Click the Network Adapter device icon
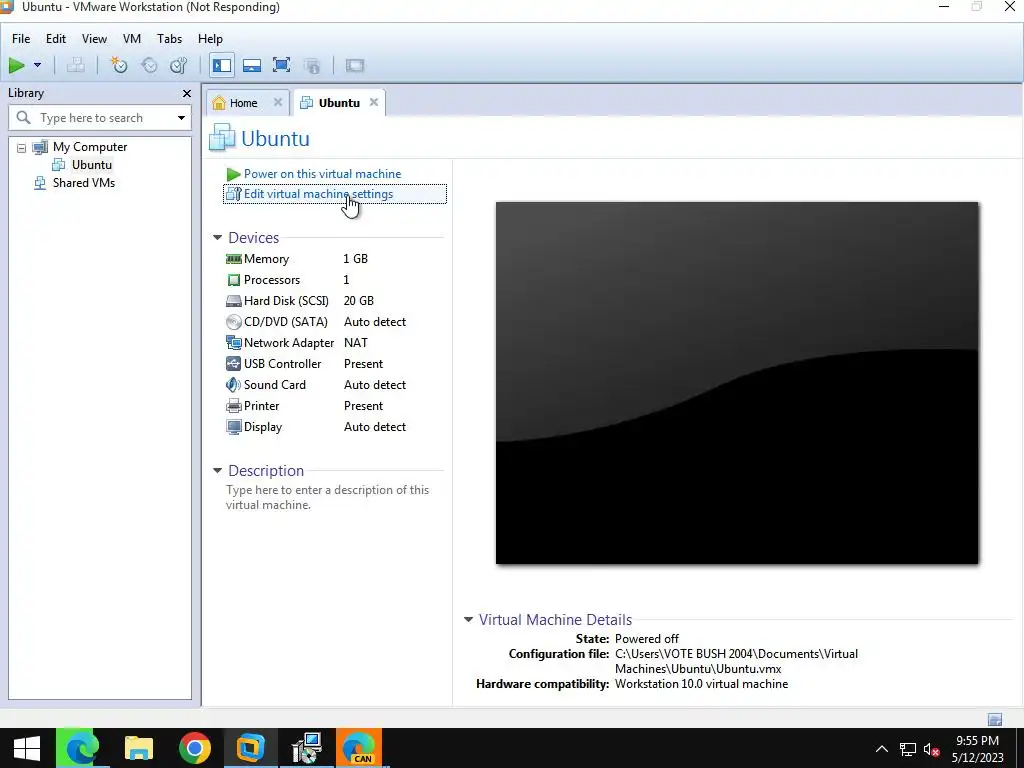1024x768 pixels. pyautogui.click(x=233, y=343)
